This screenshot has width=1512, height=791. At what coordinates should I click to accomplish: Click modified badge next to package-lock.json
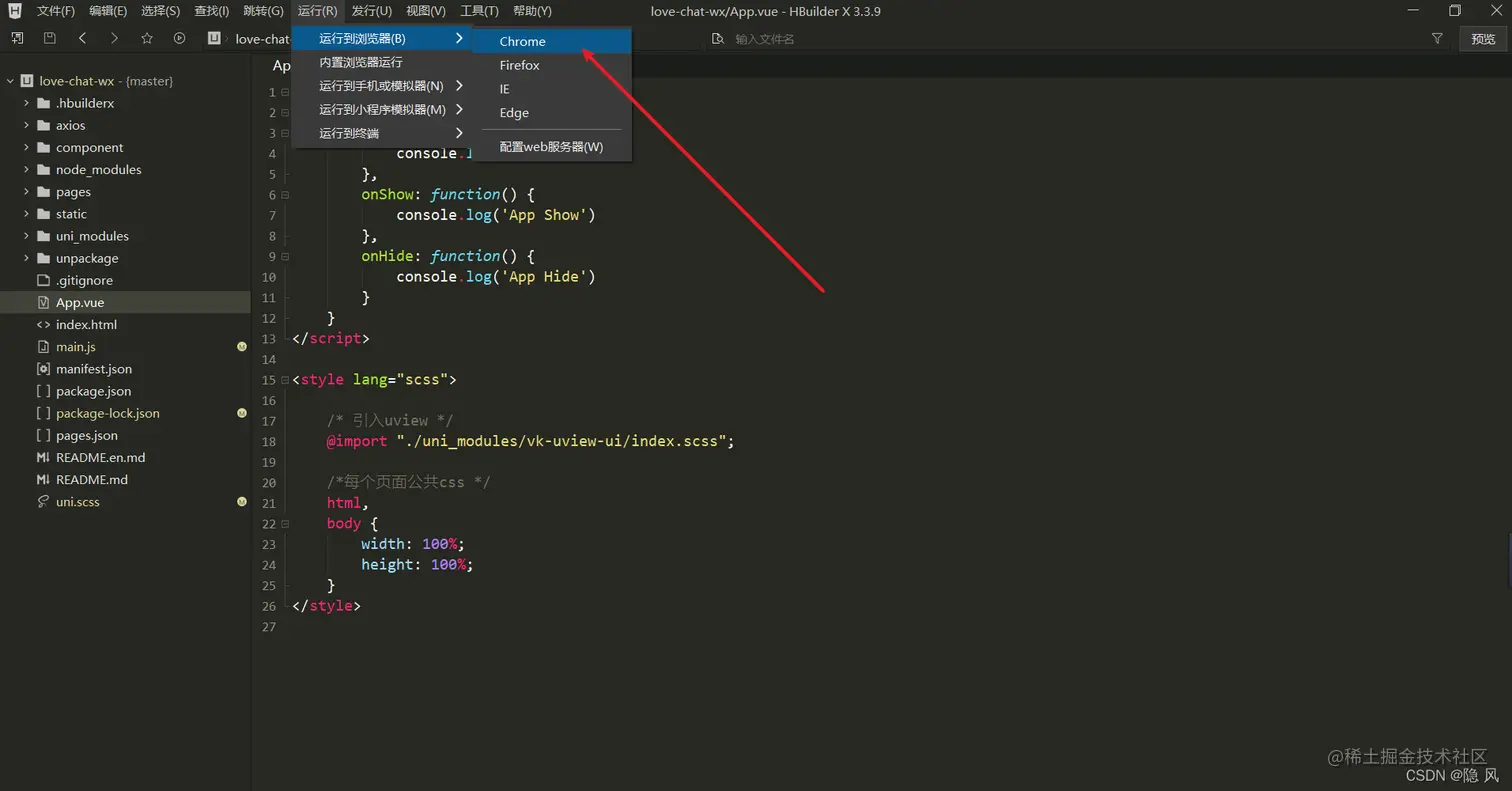242,413
